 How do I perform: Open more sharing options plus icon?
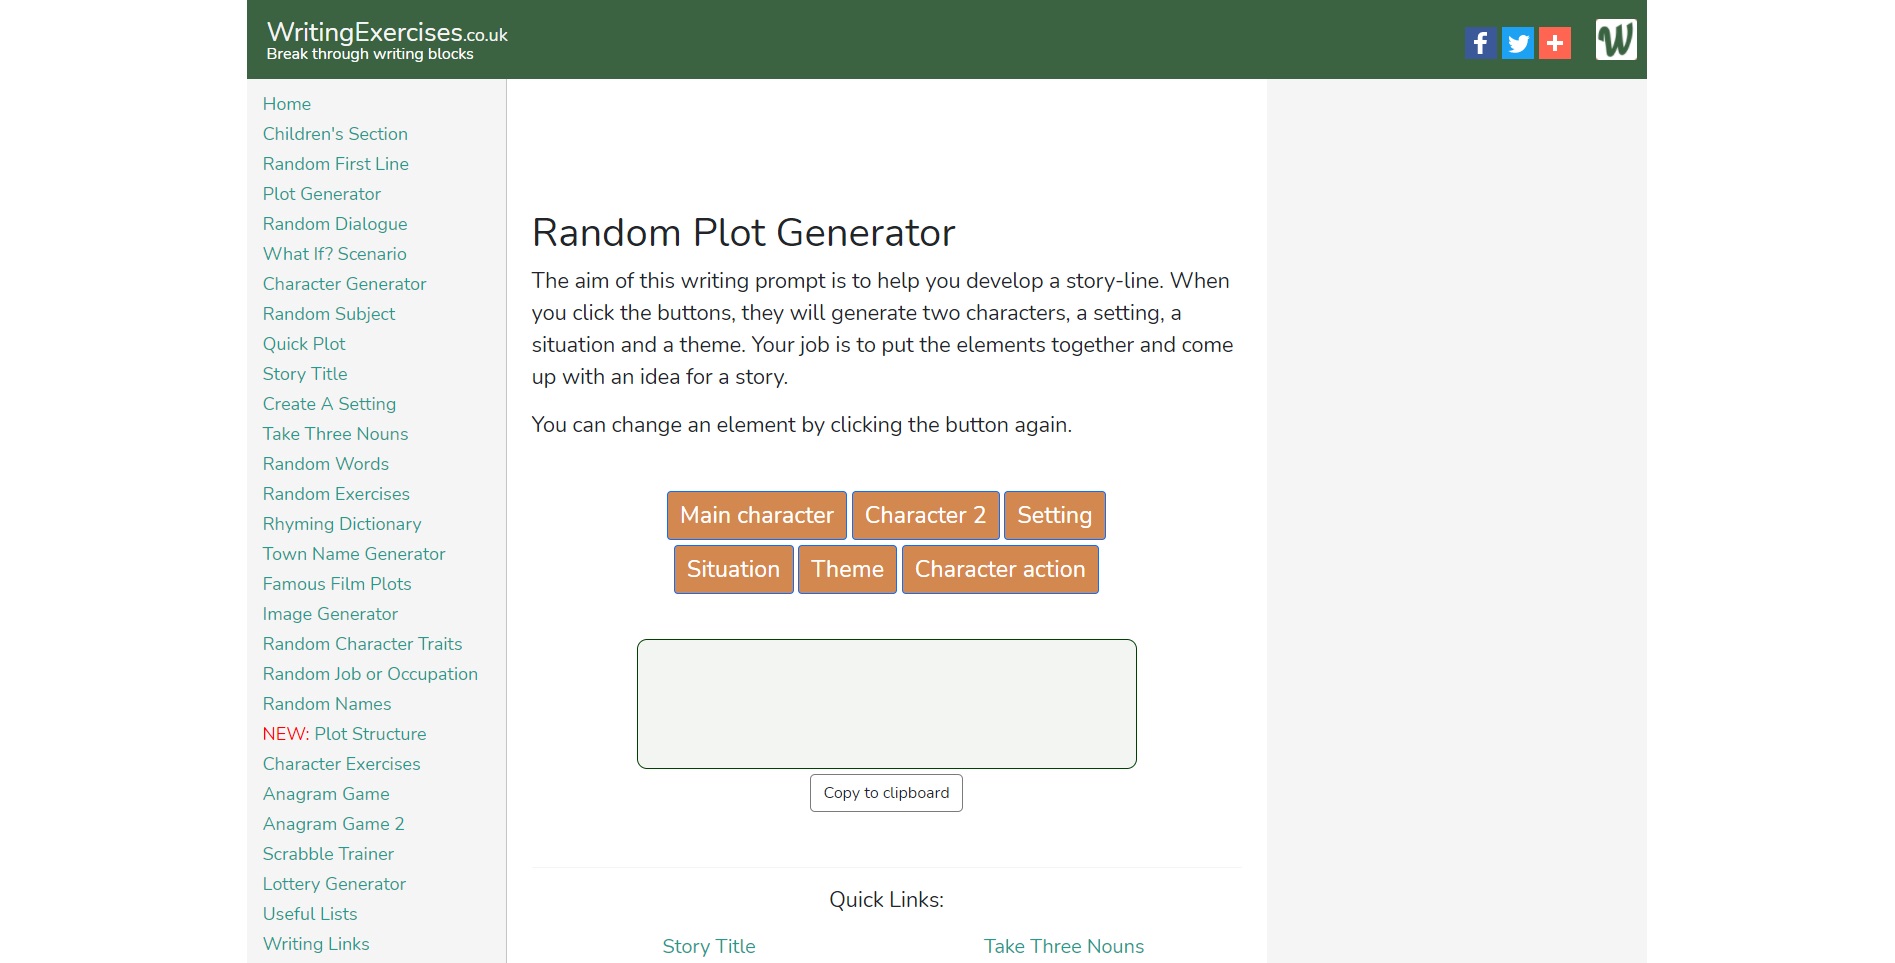tap(1555, 43)
